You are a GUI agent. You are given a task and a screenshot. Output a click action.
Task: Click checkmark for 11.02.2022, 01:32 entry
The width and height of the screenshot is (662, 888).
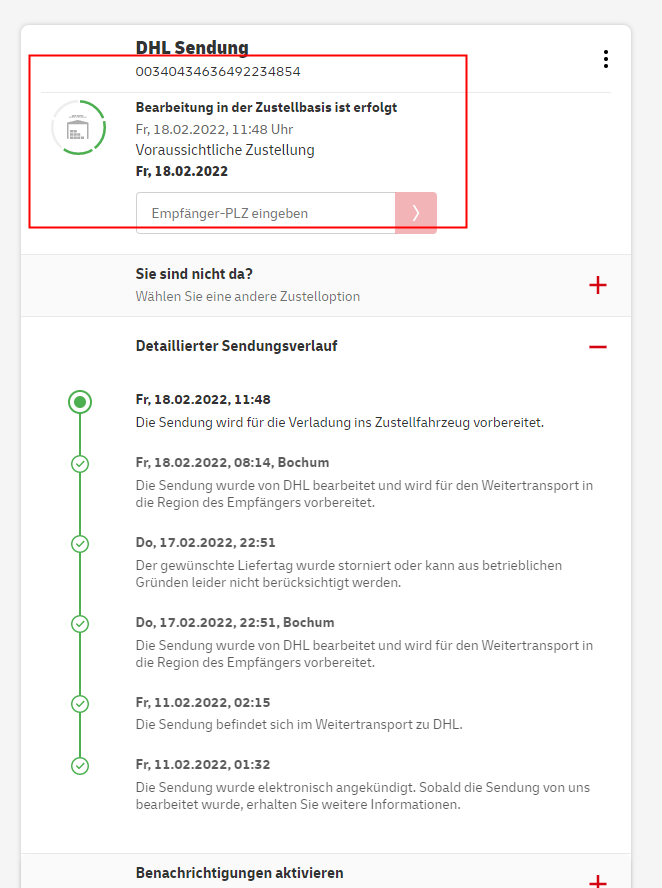tap(80, 766)
